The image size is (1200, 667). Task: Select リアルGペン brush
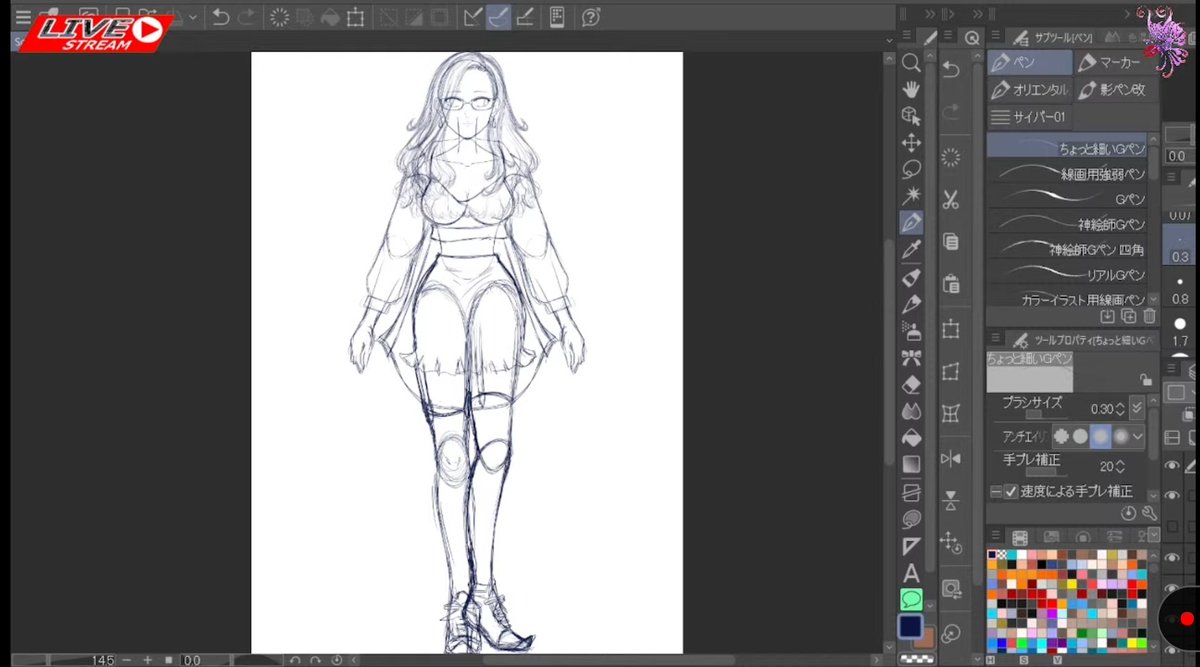click(x=1067, y=273)
